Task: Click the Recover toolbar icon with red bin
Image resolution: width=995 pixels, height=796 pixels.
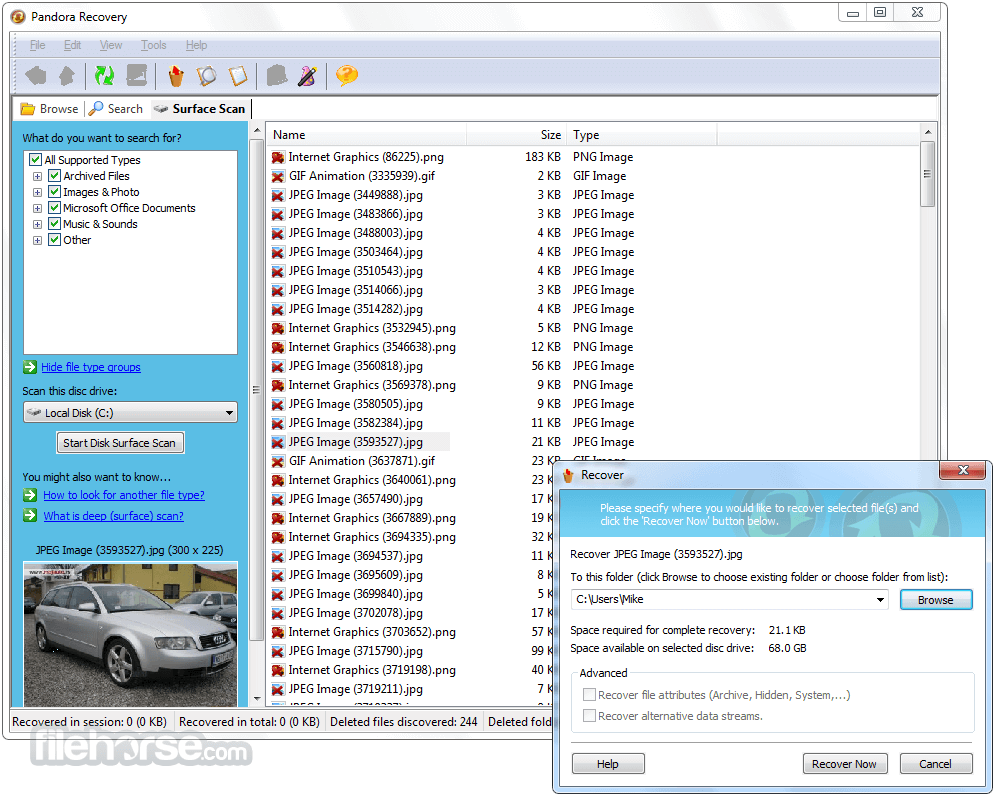Action: coord(176,76)
